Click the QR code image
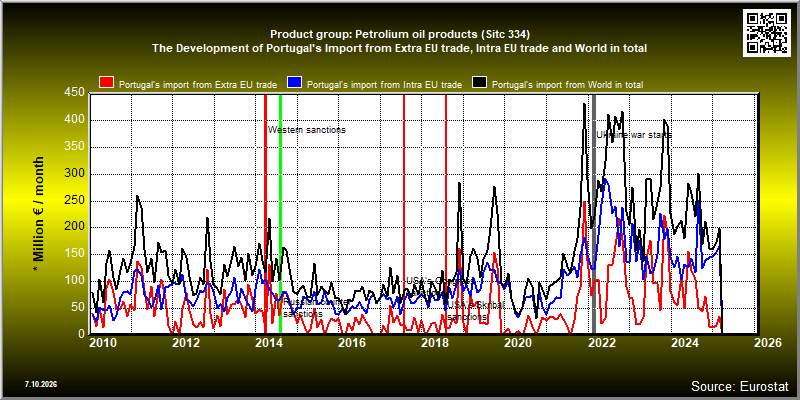The image size is (800, 400). click(767, 32)
